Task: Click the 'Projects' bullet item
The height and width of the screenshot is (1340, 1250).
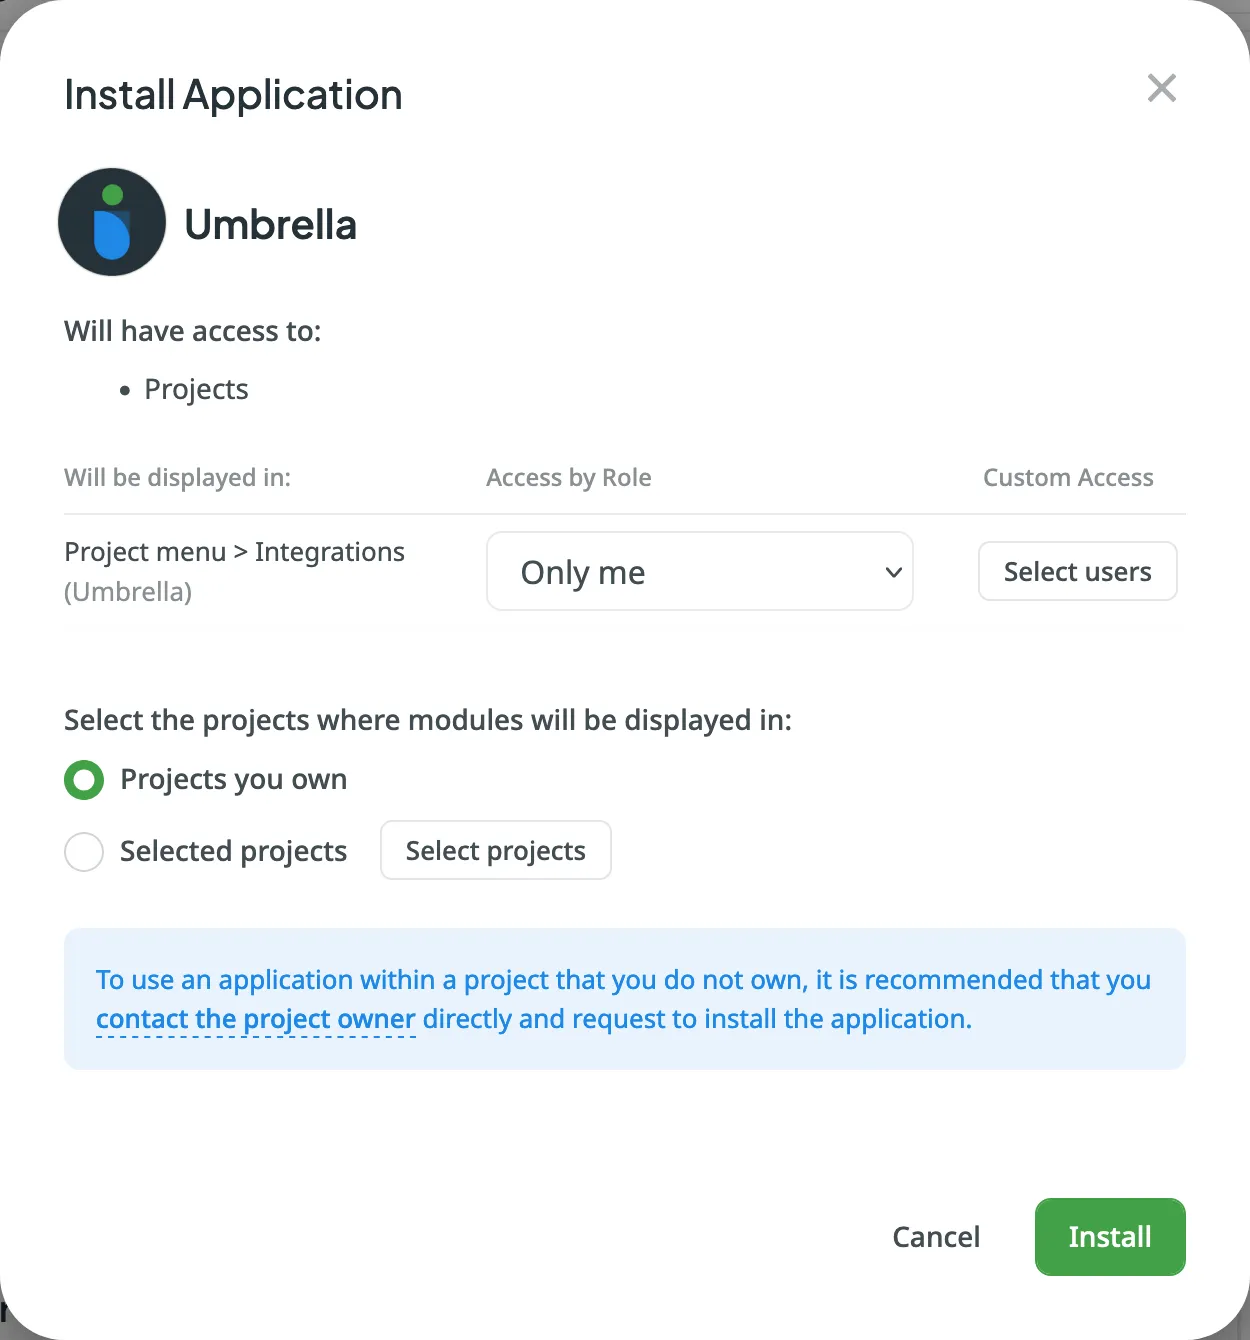Action: coord(196,389)
